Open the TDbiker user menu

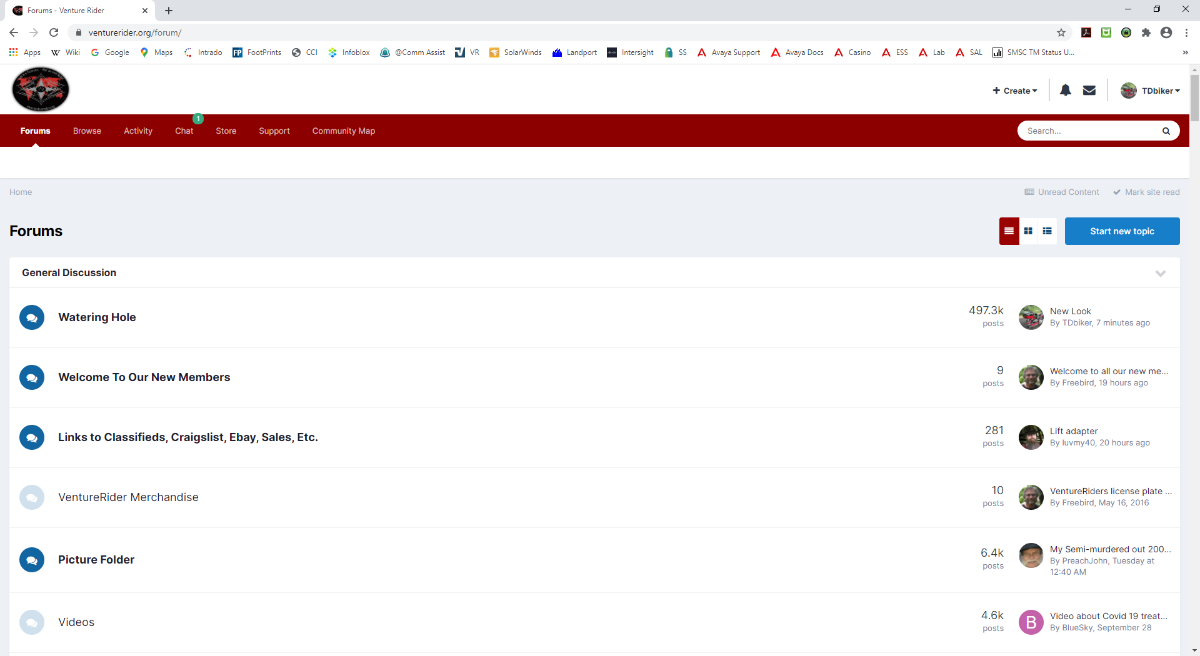[1150, 90]
